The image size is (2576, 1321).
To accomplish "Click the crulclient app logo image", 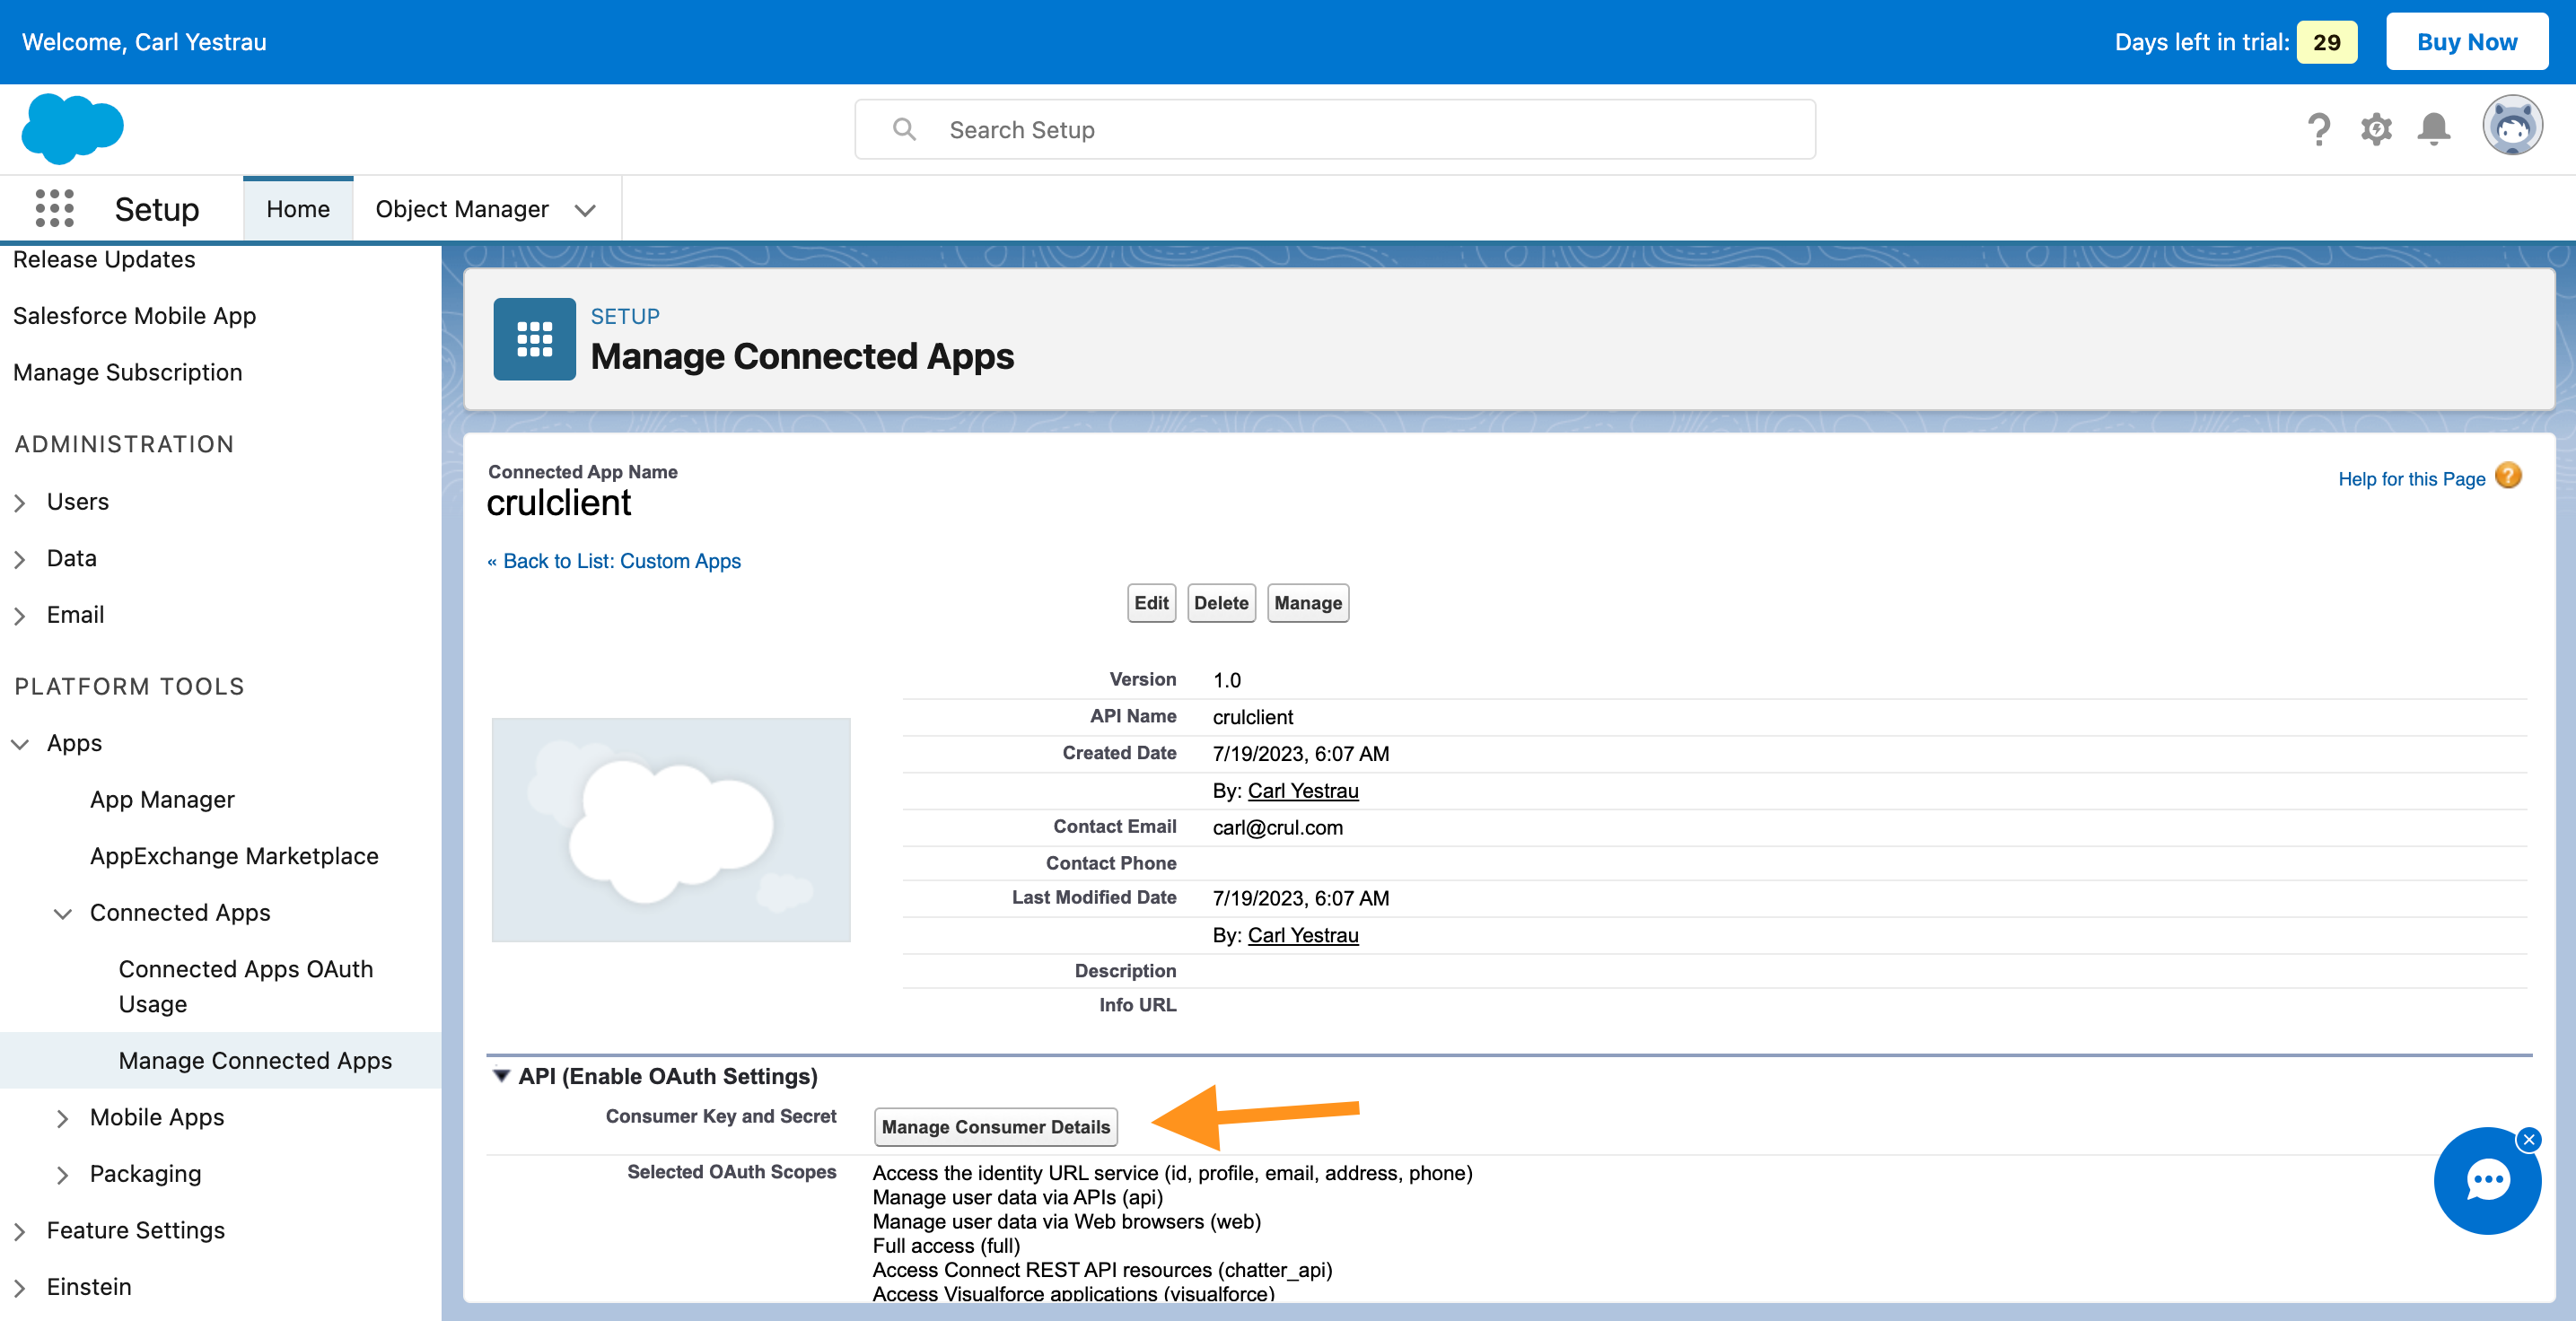I will [x=671, y=829].
